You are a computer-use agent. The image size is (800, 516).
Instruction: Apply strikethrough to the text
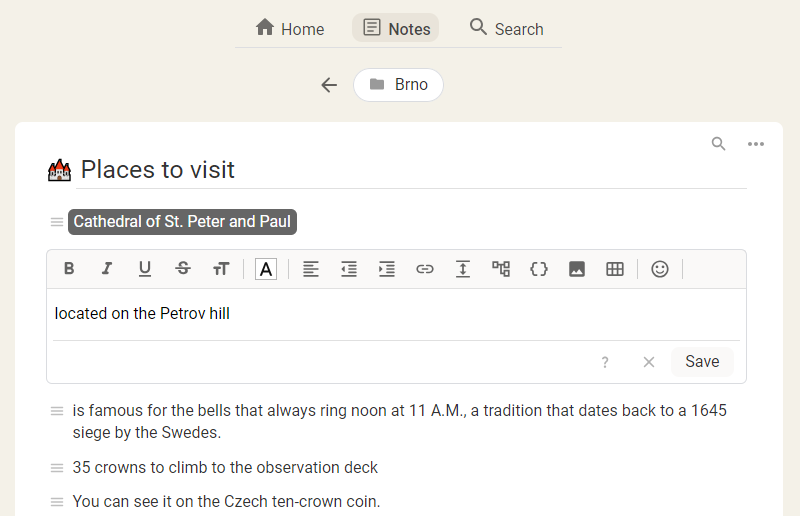tap(183, 269)
